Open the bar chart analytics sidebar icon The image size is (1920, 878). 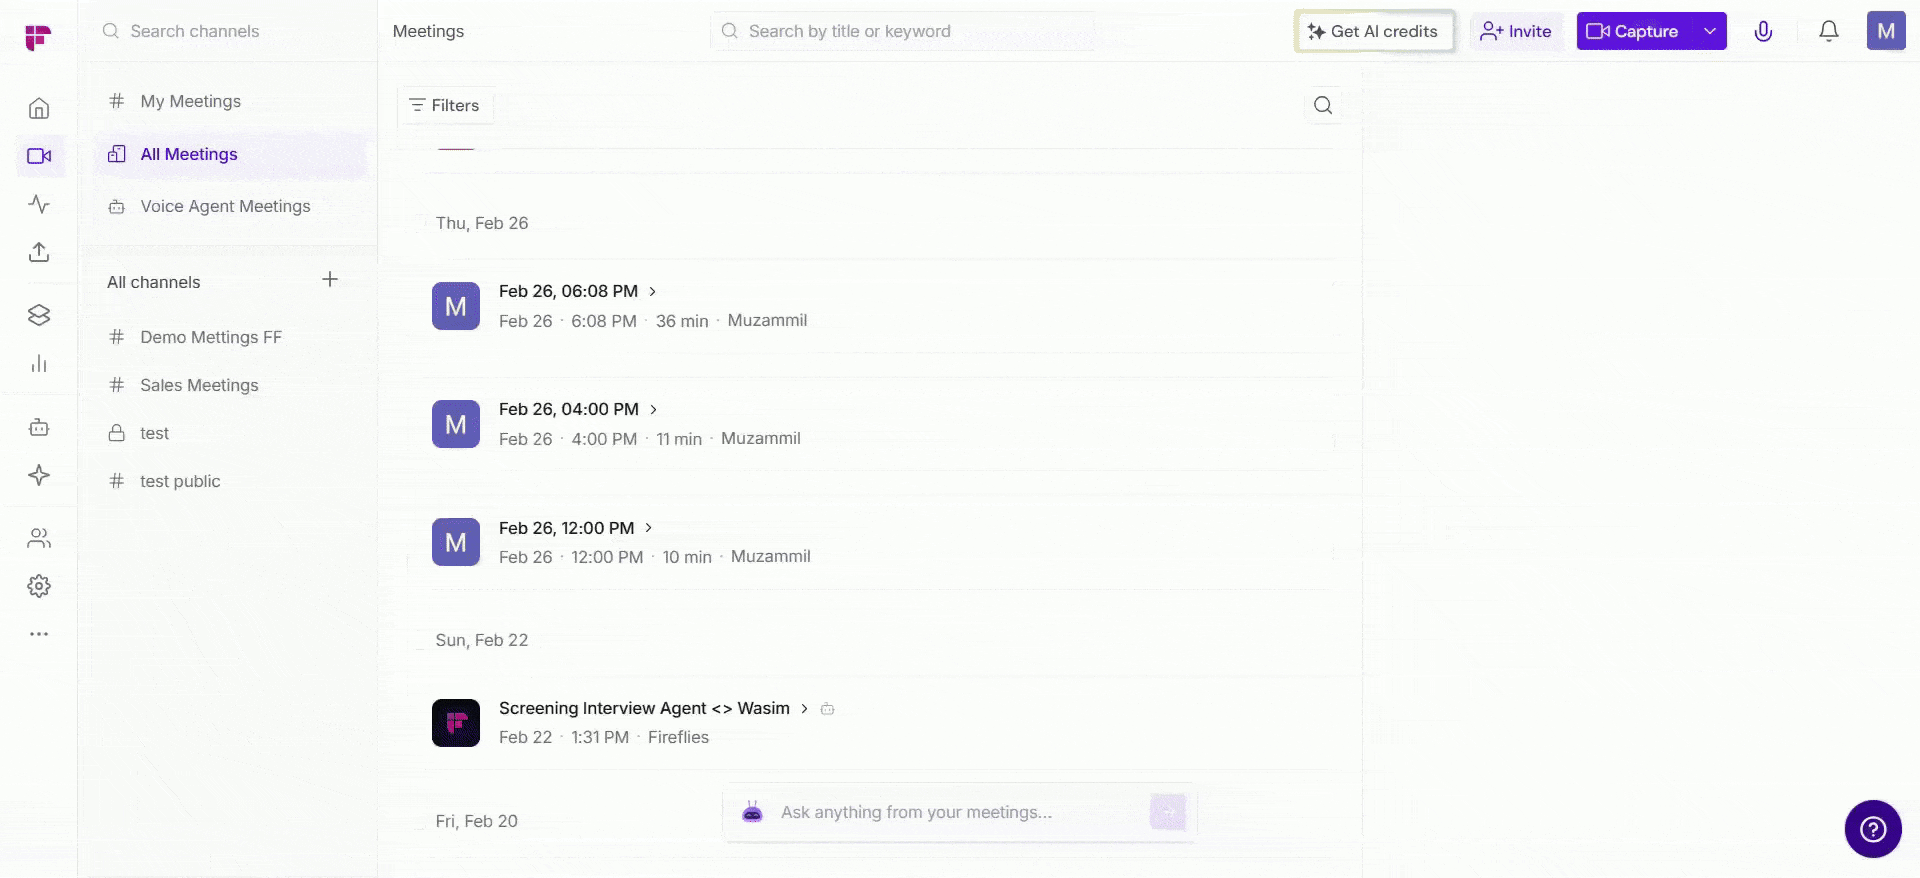39,363
